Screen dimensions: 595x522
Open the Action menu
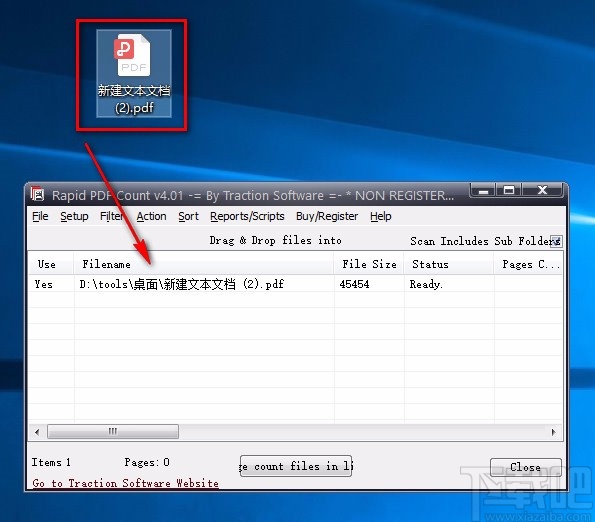151,216
